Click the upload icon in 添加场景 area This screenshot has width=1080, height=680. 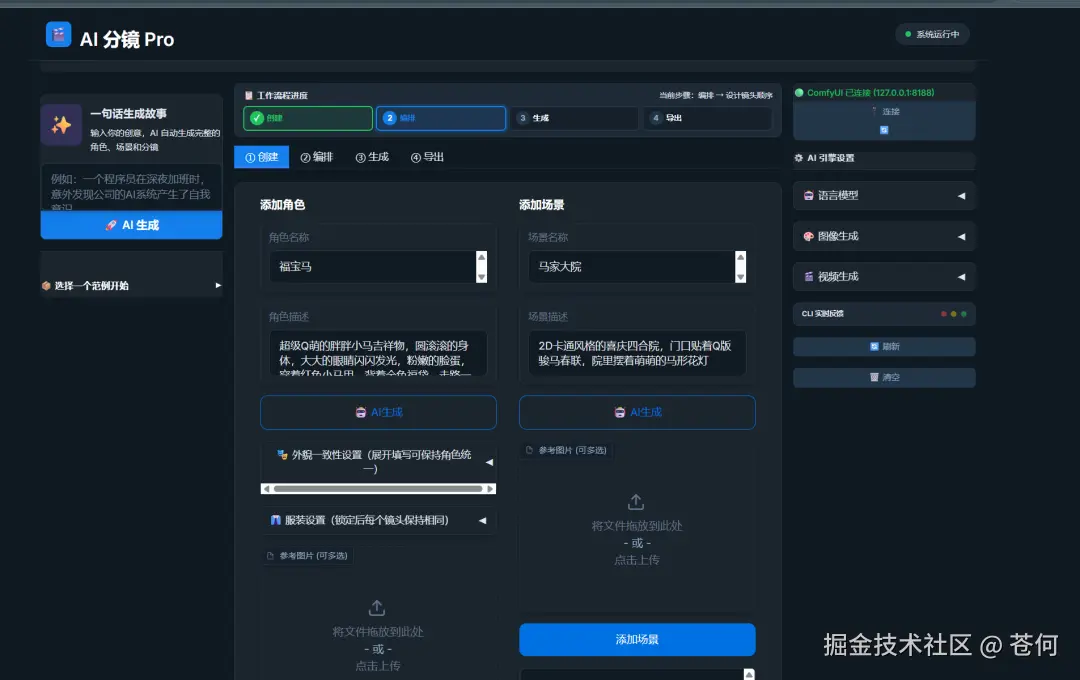[637, 502]
